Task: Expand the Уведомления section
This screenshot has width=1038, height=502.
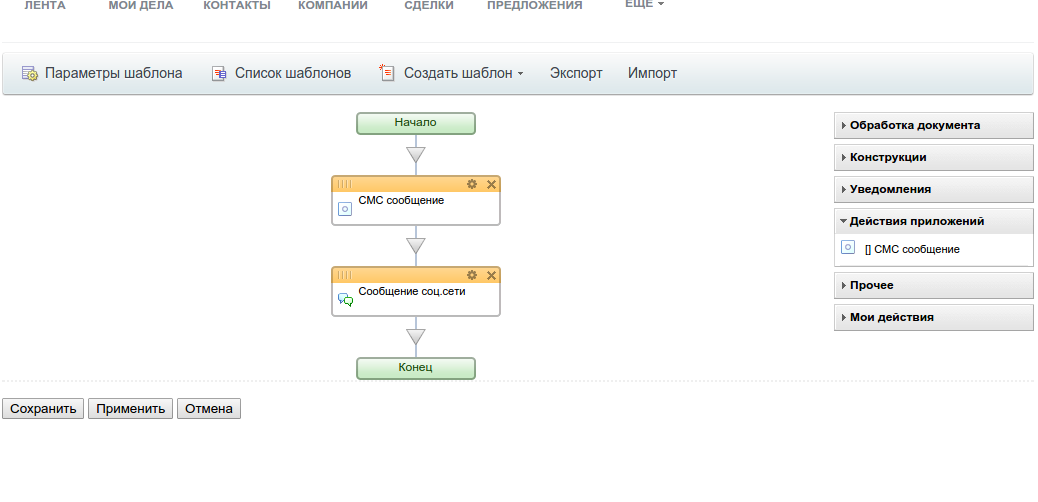Action: point(933,189)
